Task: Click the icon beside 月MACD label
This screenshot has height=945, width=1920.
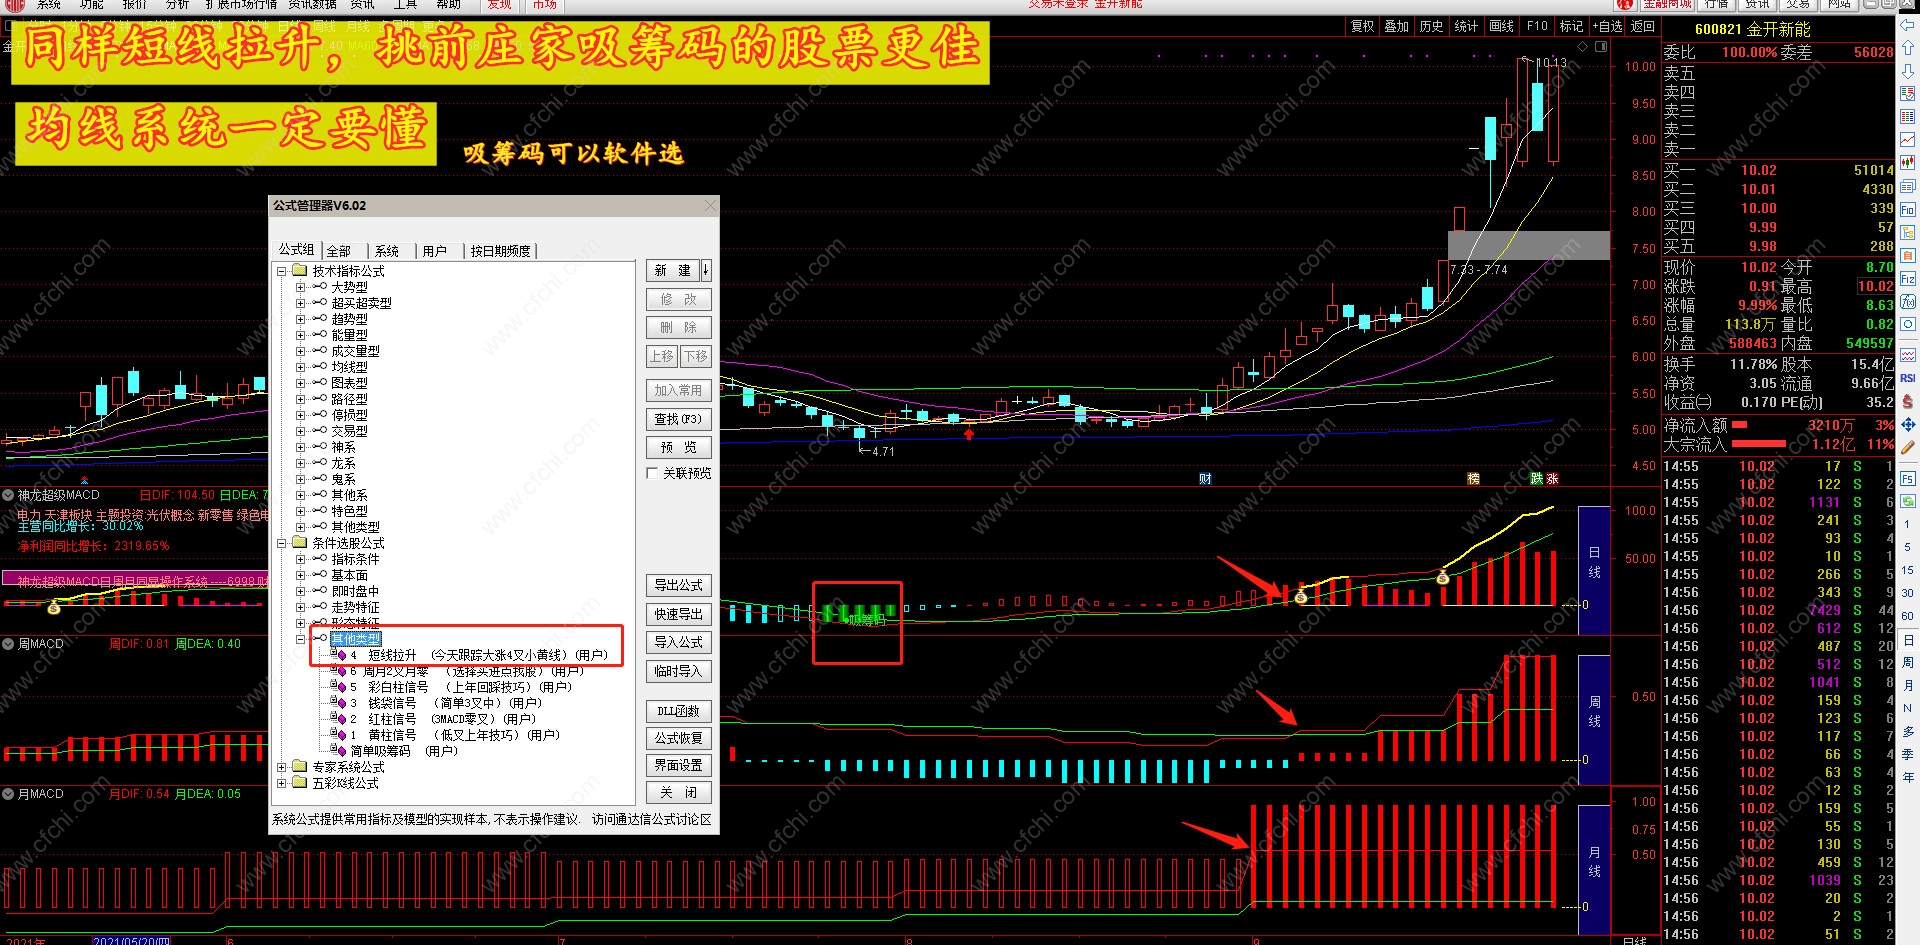Action: click(8, 794)
